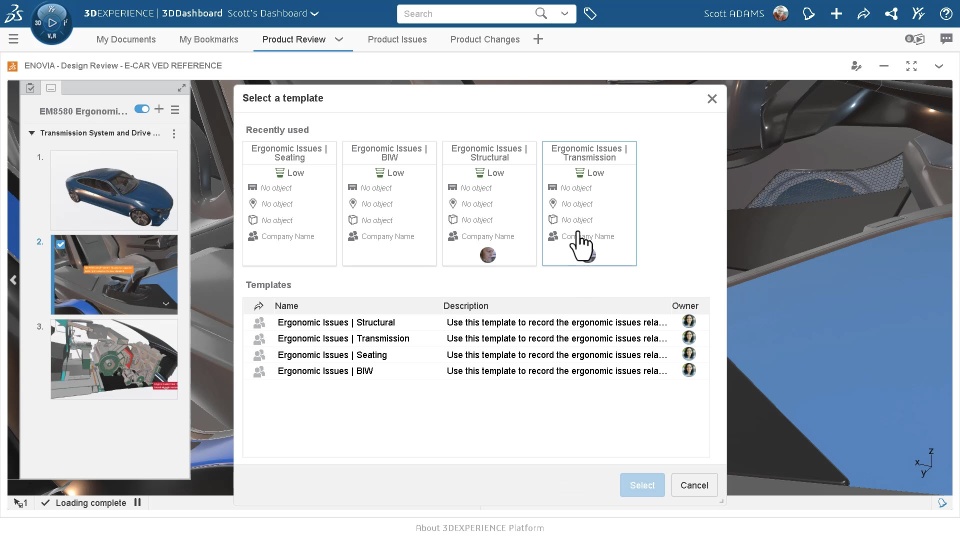The width and height of the screenshot is (960, 540).
Task: Choose Ergonomic Issues | Structural recent card
Action: 489,203
